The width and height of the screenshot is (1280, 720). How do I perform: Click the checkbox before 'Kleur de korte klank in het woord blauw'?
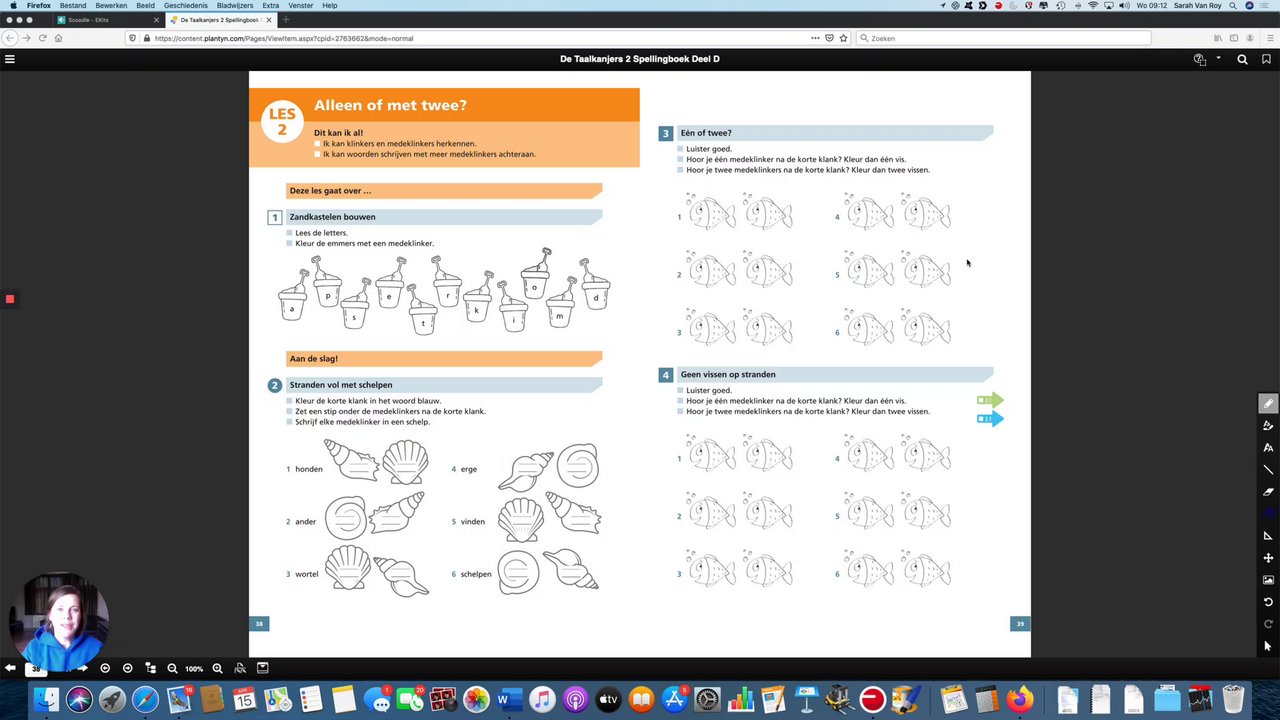point(290,401)
